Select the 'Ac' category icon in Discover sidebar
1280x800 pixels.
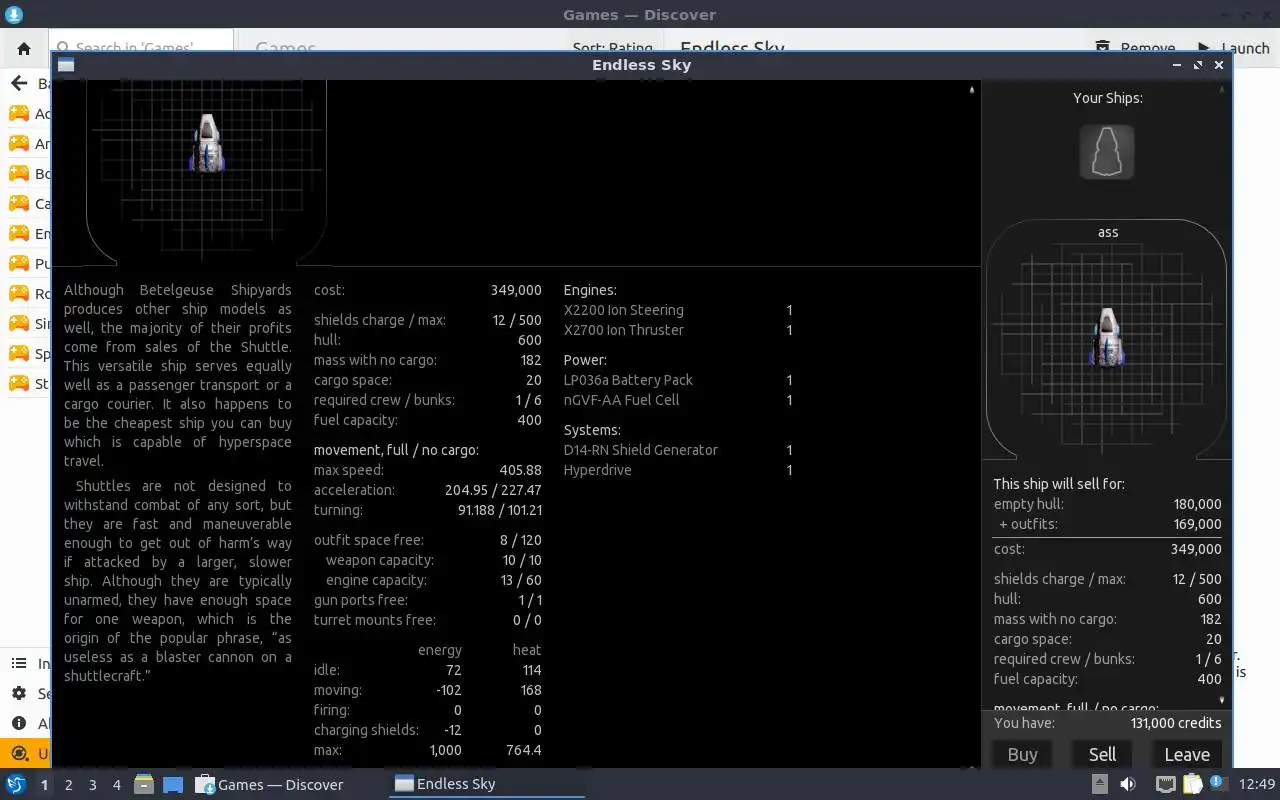pyautogui.click(x=19, y=113)
